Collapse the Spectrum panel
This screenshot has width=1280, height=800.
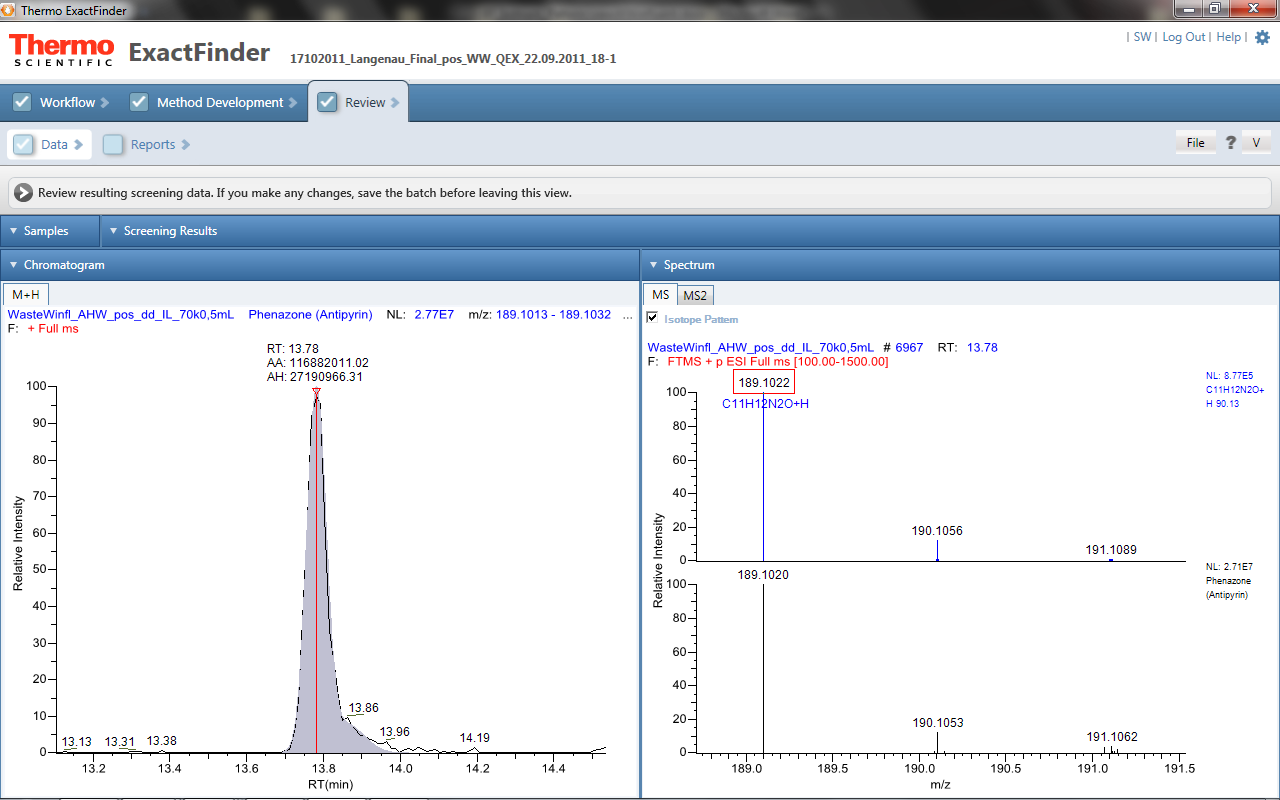click(654, 265)
